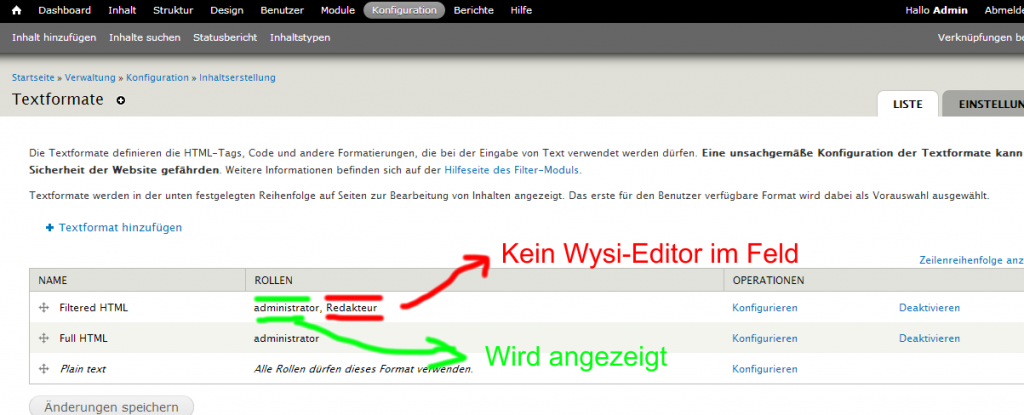The width and height of the screenshot is (1024, 415).
Task: Switch to the Liste tab
Action: point(907,104)
